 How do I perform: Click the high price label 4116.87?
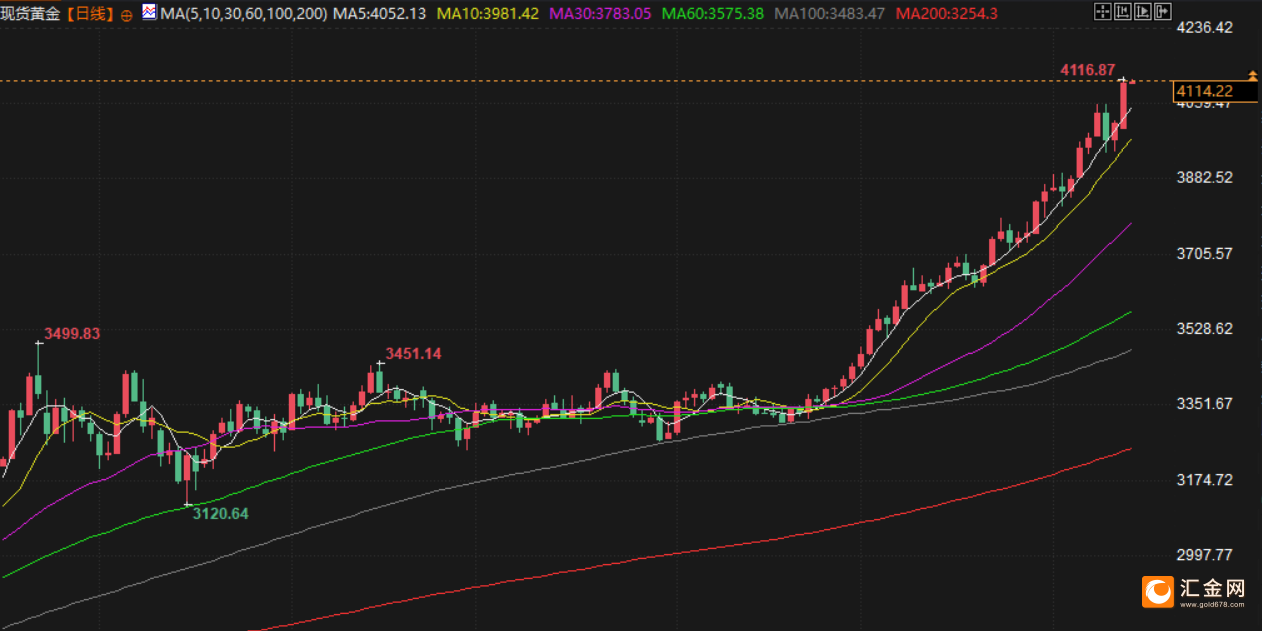(x=1087, y=70)
